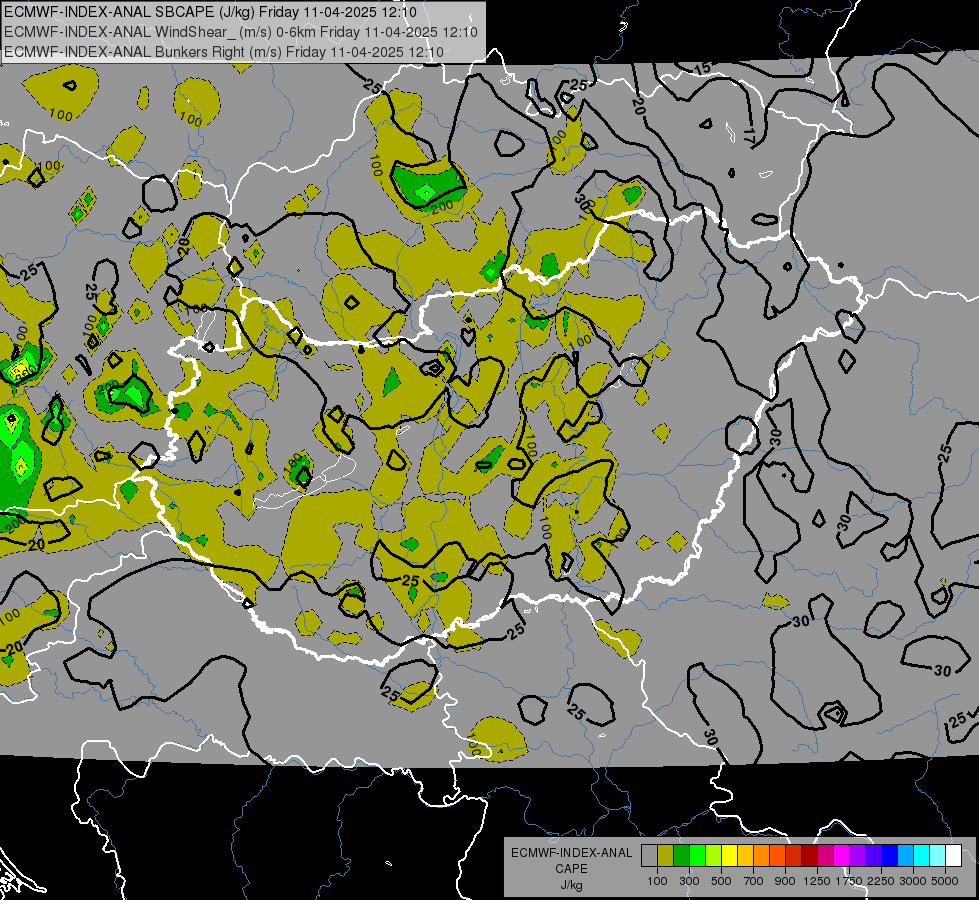Click the contour label 17 on map
This screenshot has height=900, width=979.
point(750,137)
